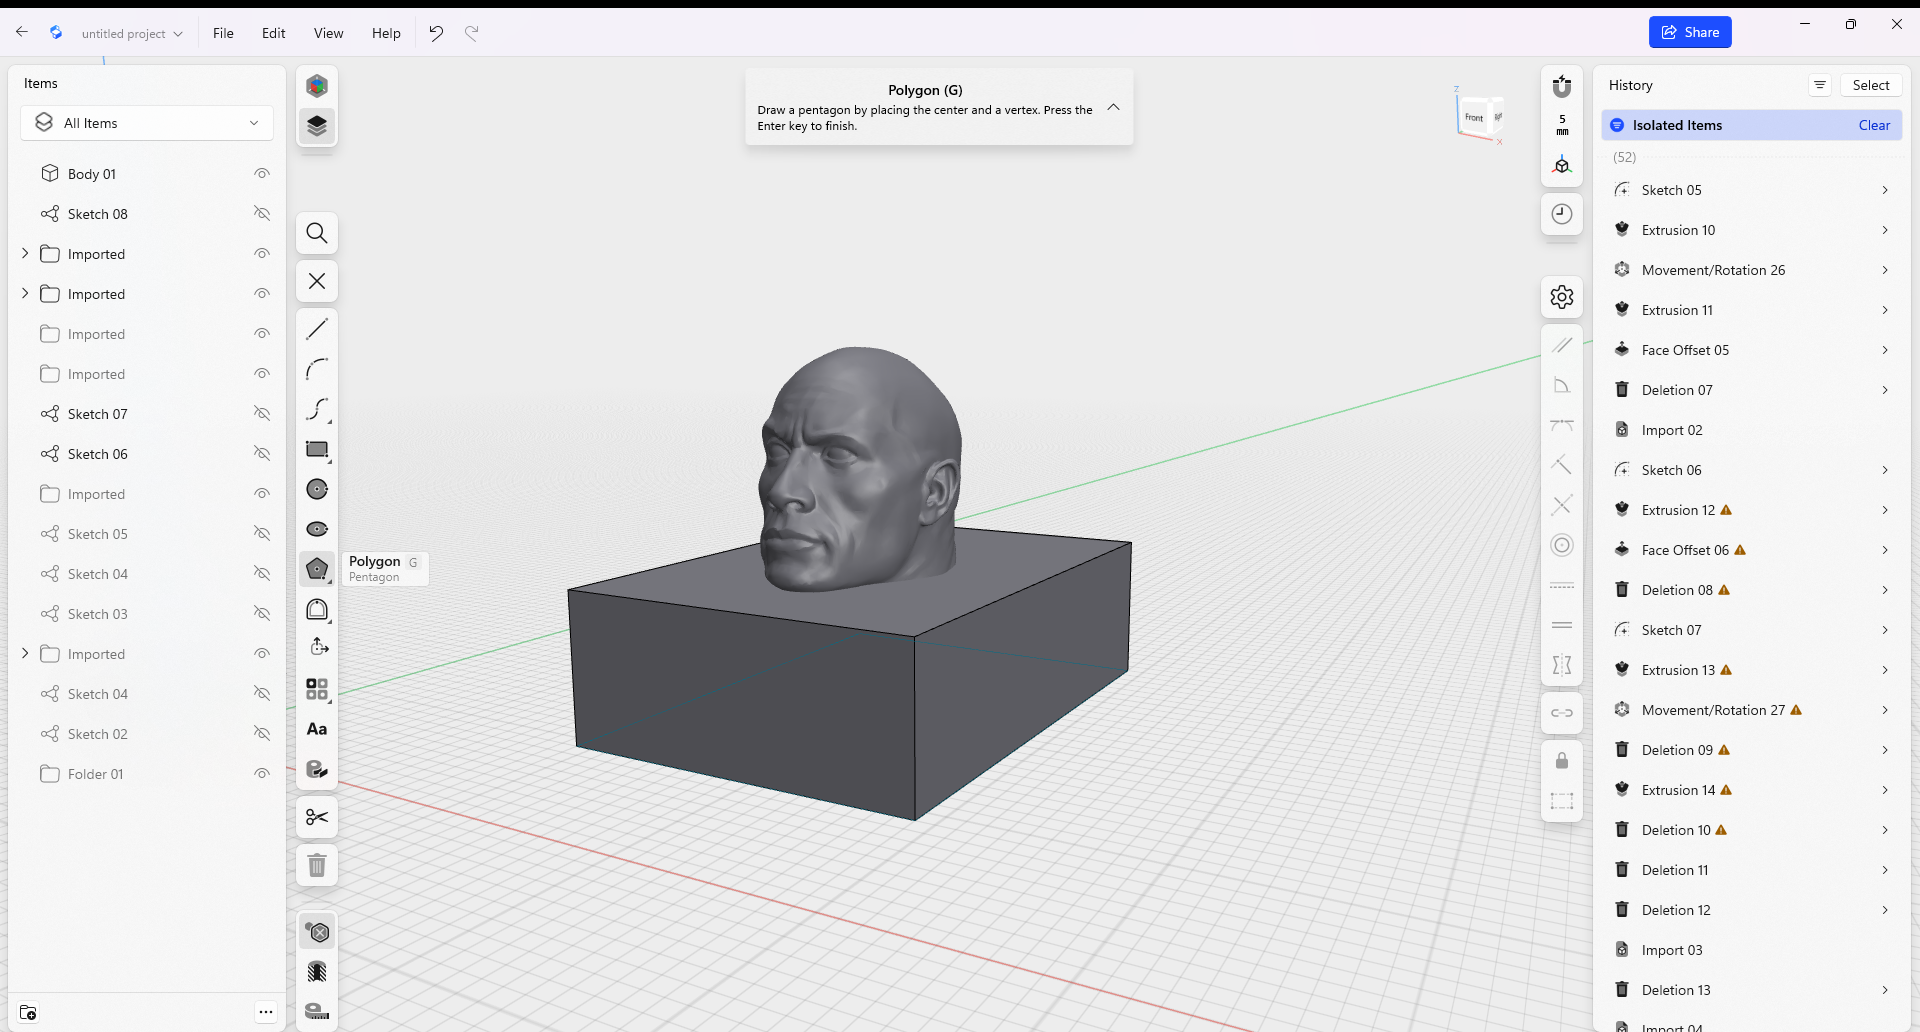Hide Body 01 with its eye icon

coord(262,174)
